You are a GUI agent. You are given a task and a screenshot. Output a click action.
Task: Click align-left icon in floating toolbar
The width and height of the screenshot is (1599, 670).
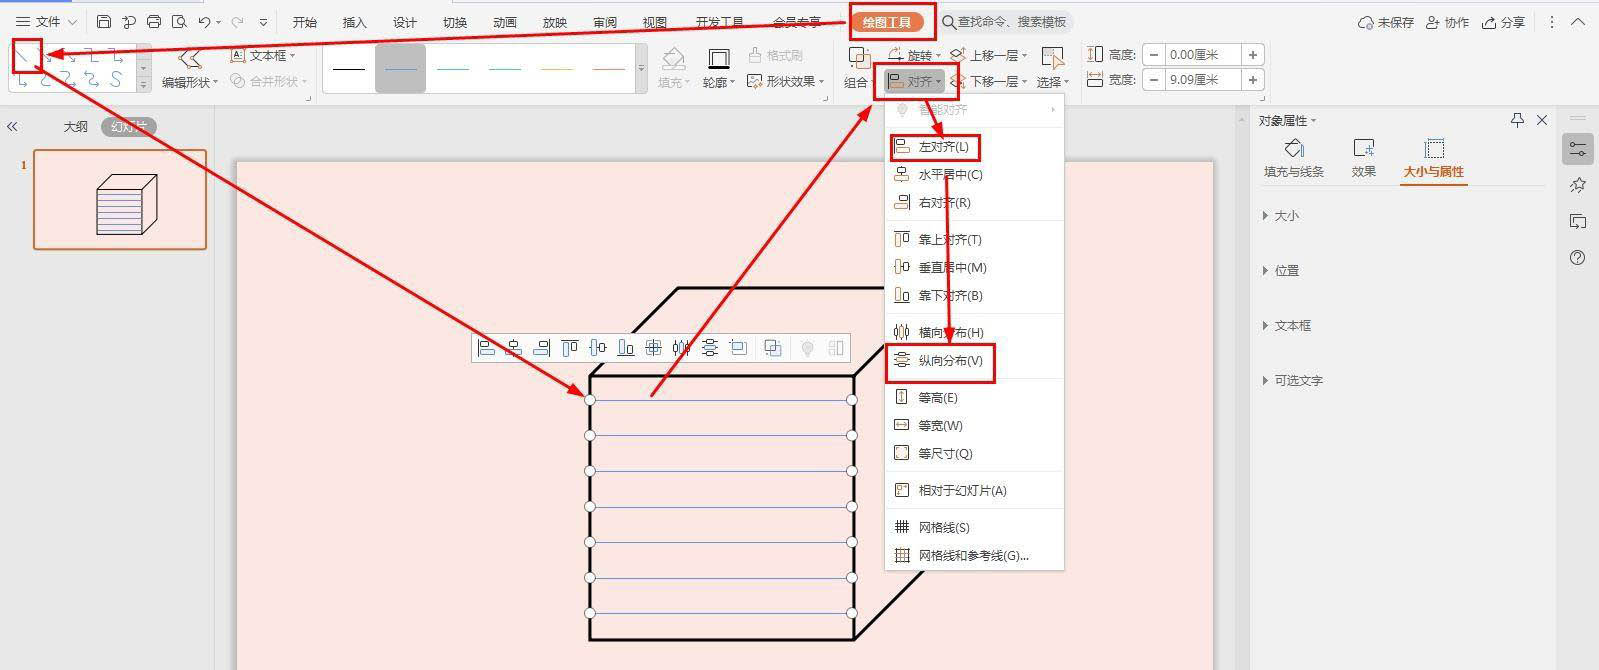point(486,348)
